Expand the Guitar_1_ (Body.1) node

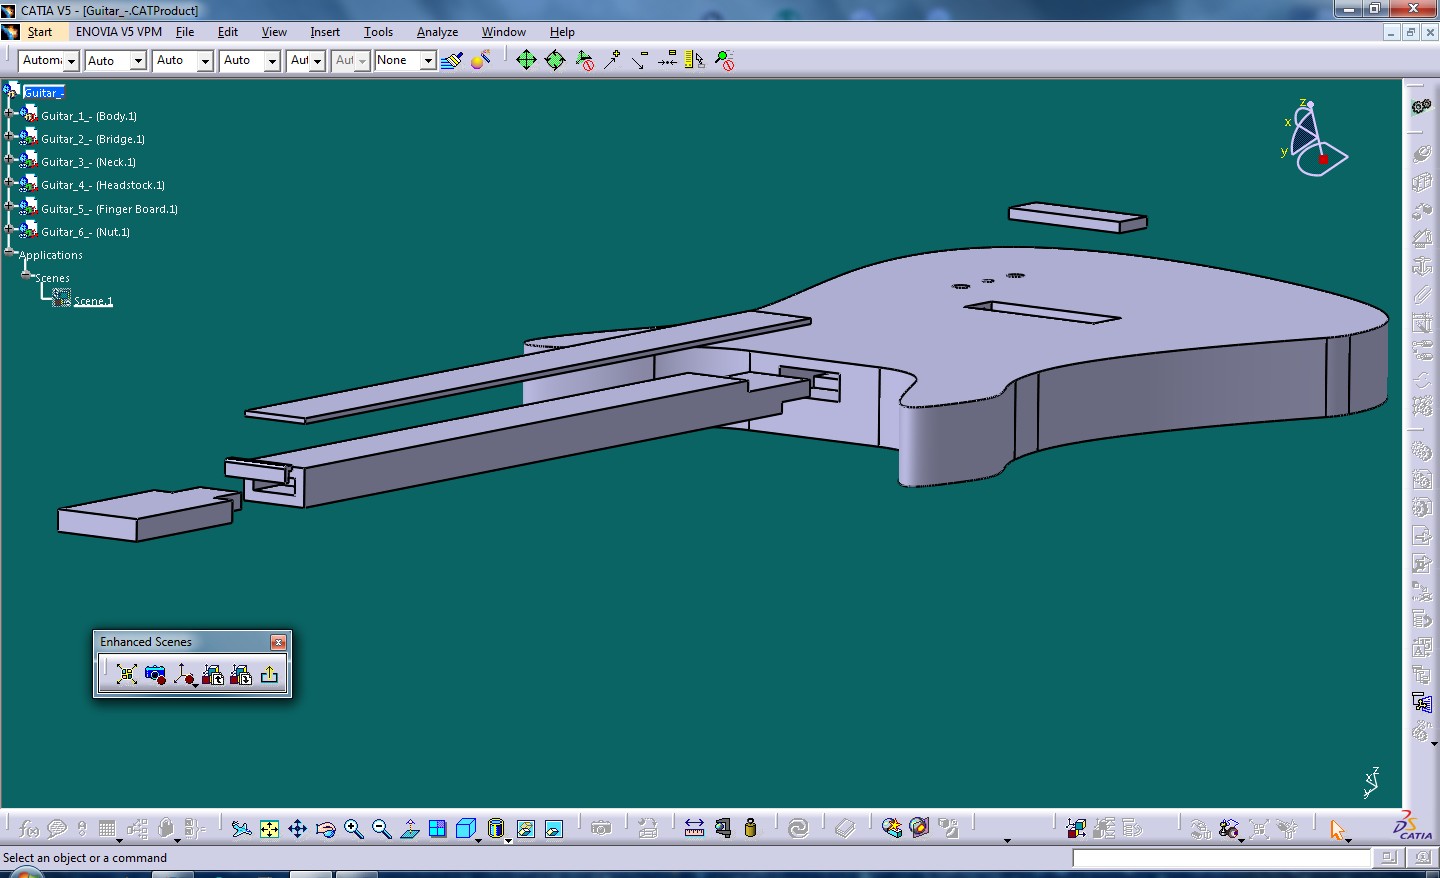pos(9,113)
